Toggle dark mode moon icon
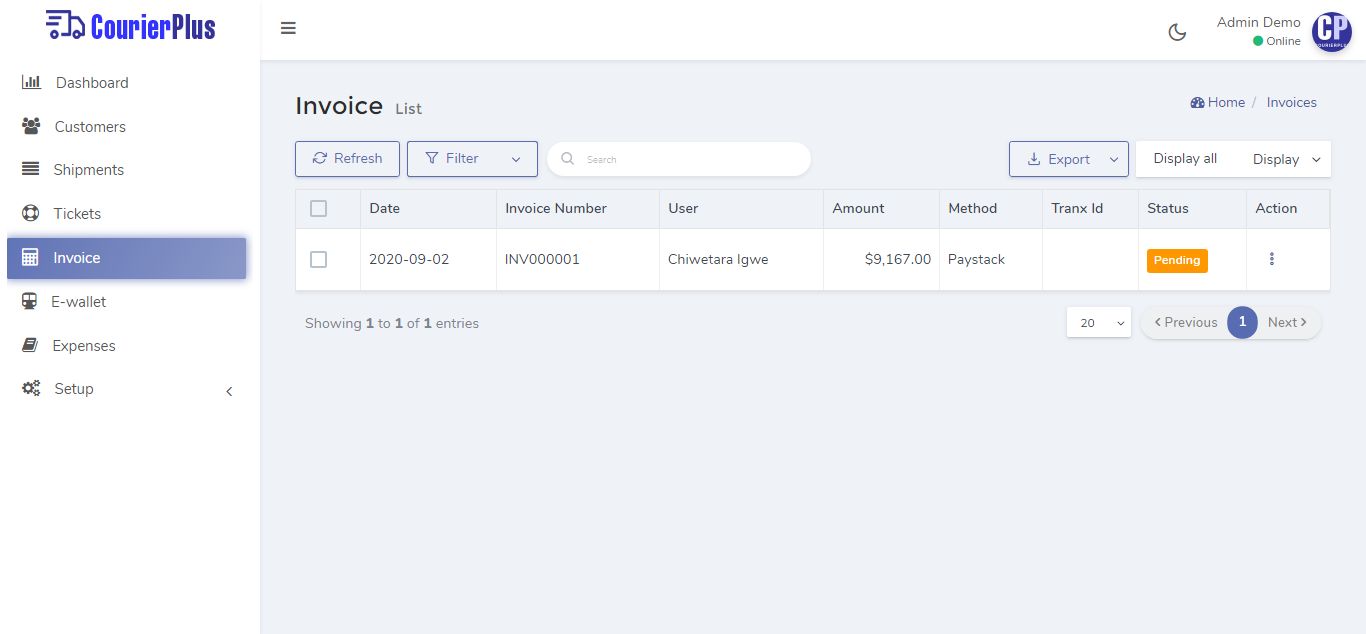Viewport: 1366px width, 634px height. 1177,32
